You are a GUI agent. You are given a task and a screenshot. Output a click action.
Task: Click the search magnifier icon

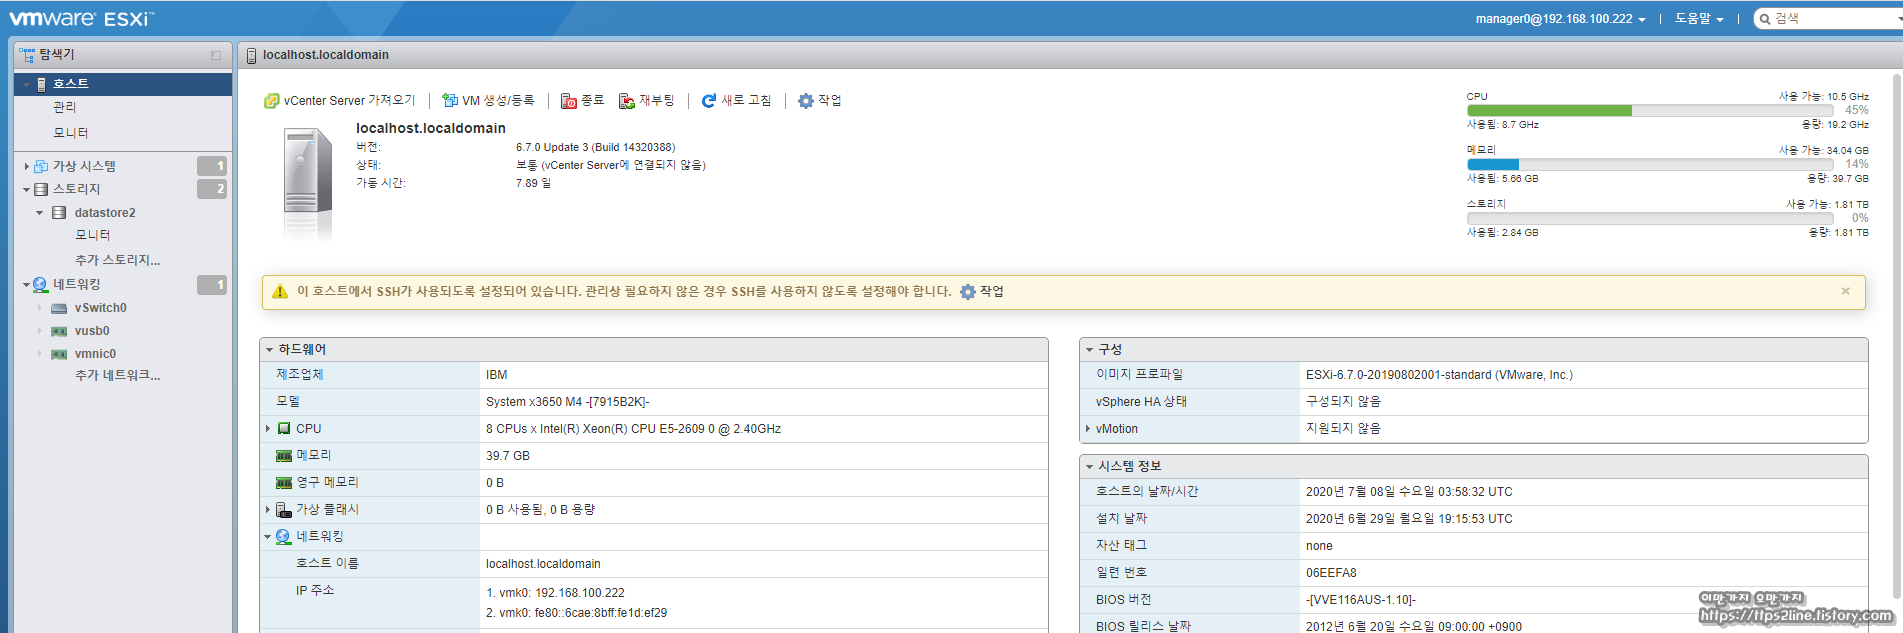pyautogui.click(x=1765, y=19)
